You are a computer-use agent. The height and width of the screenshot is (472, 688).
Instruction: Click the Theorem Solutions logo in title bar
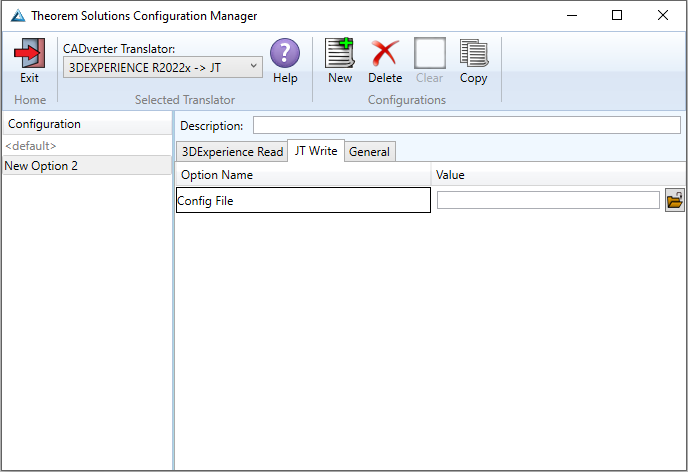click(x=18, y=16)
